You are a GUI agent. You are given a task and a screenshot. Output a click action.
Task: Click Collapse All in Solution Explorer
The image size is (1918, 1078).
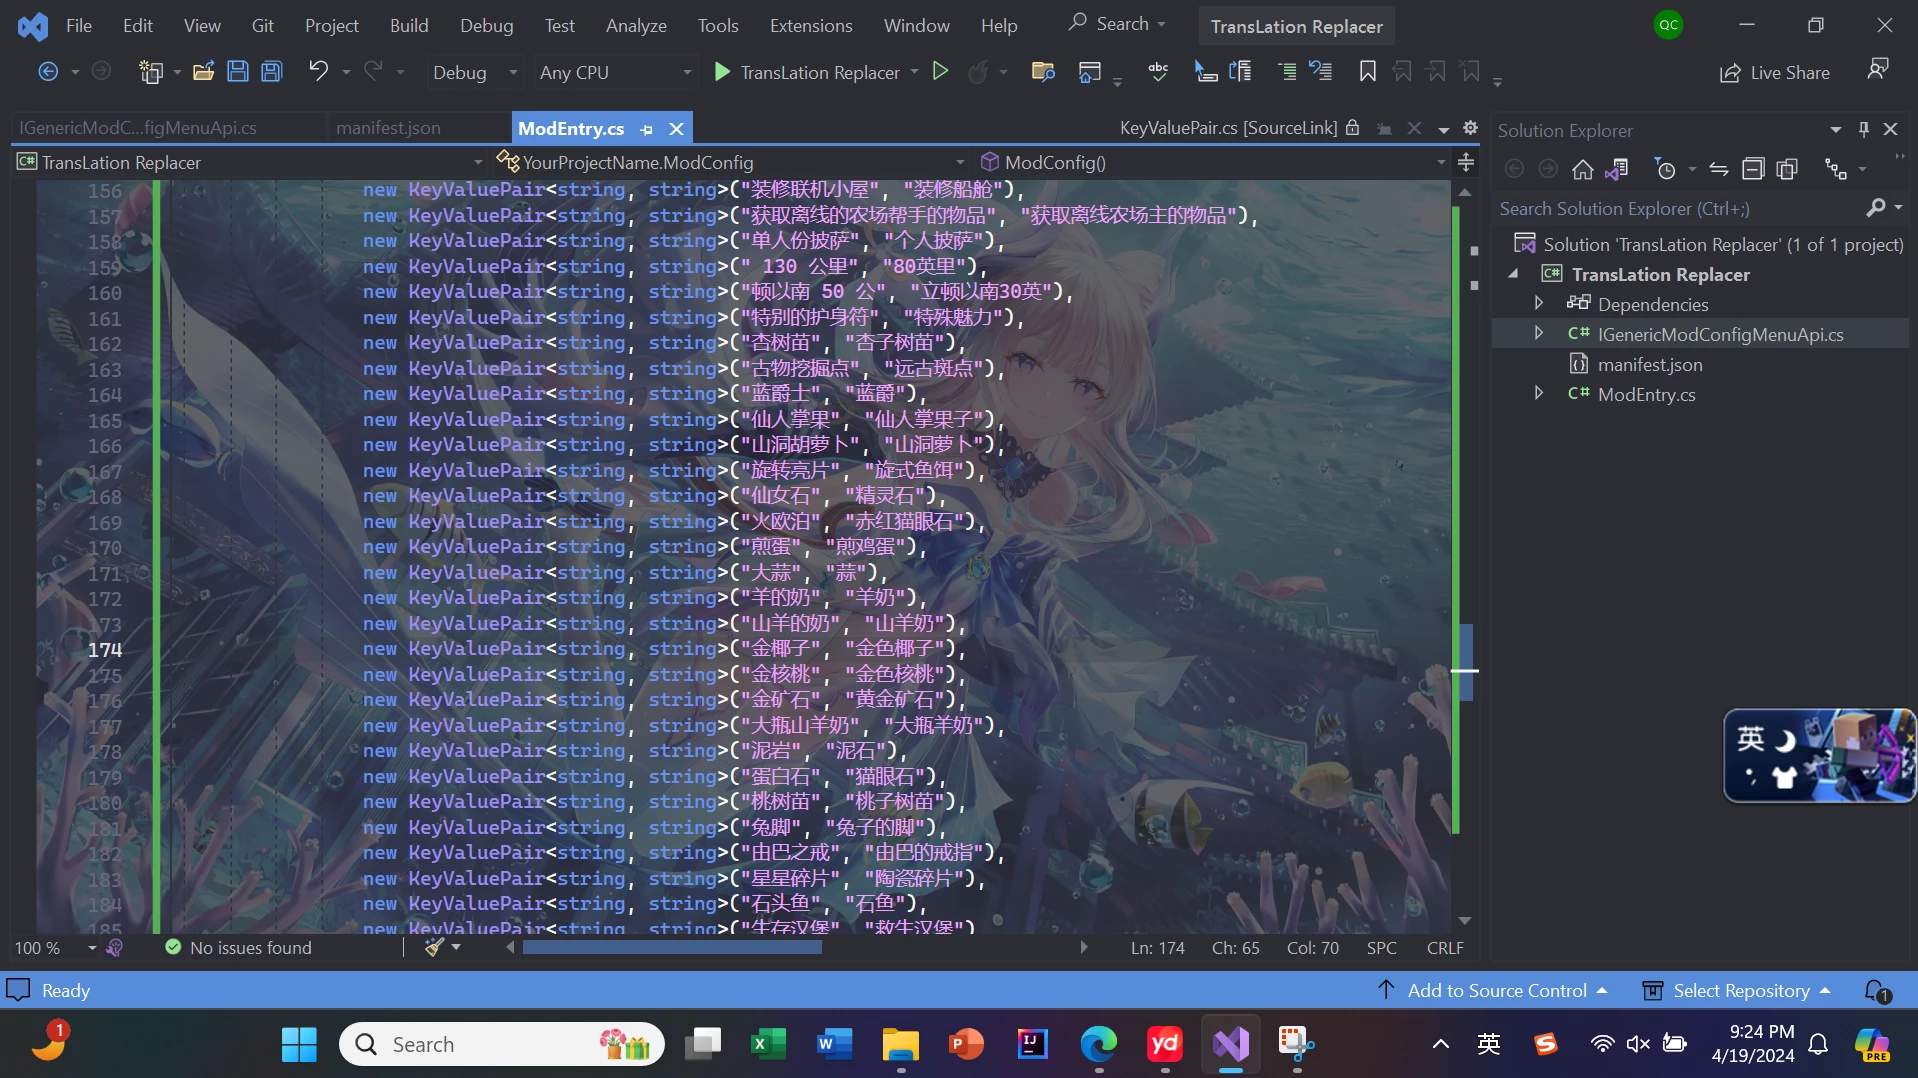1753,170
